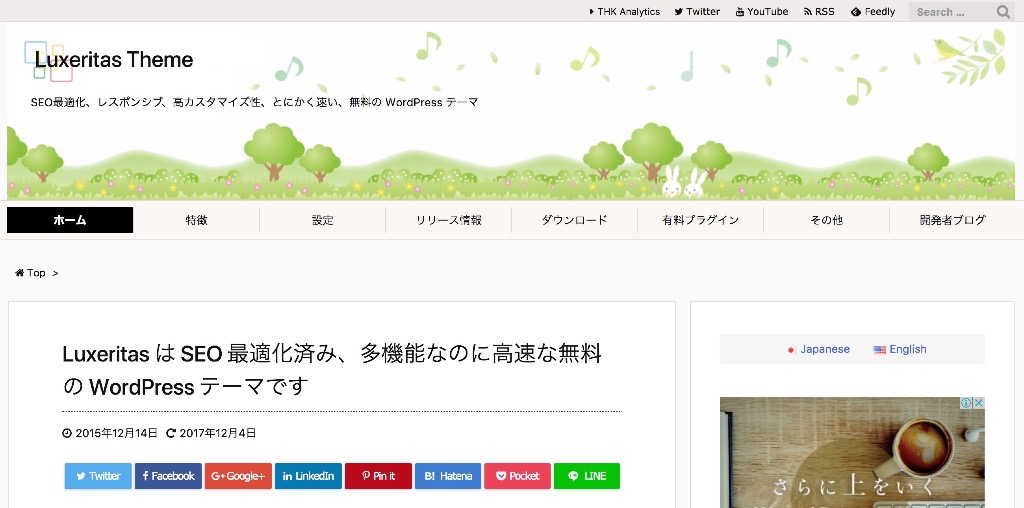The height and width of the screenshot is (508, 1024).
Task: Switch language to English
Action: point(908,349)
